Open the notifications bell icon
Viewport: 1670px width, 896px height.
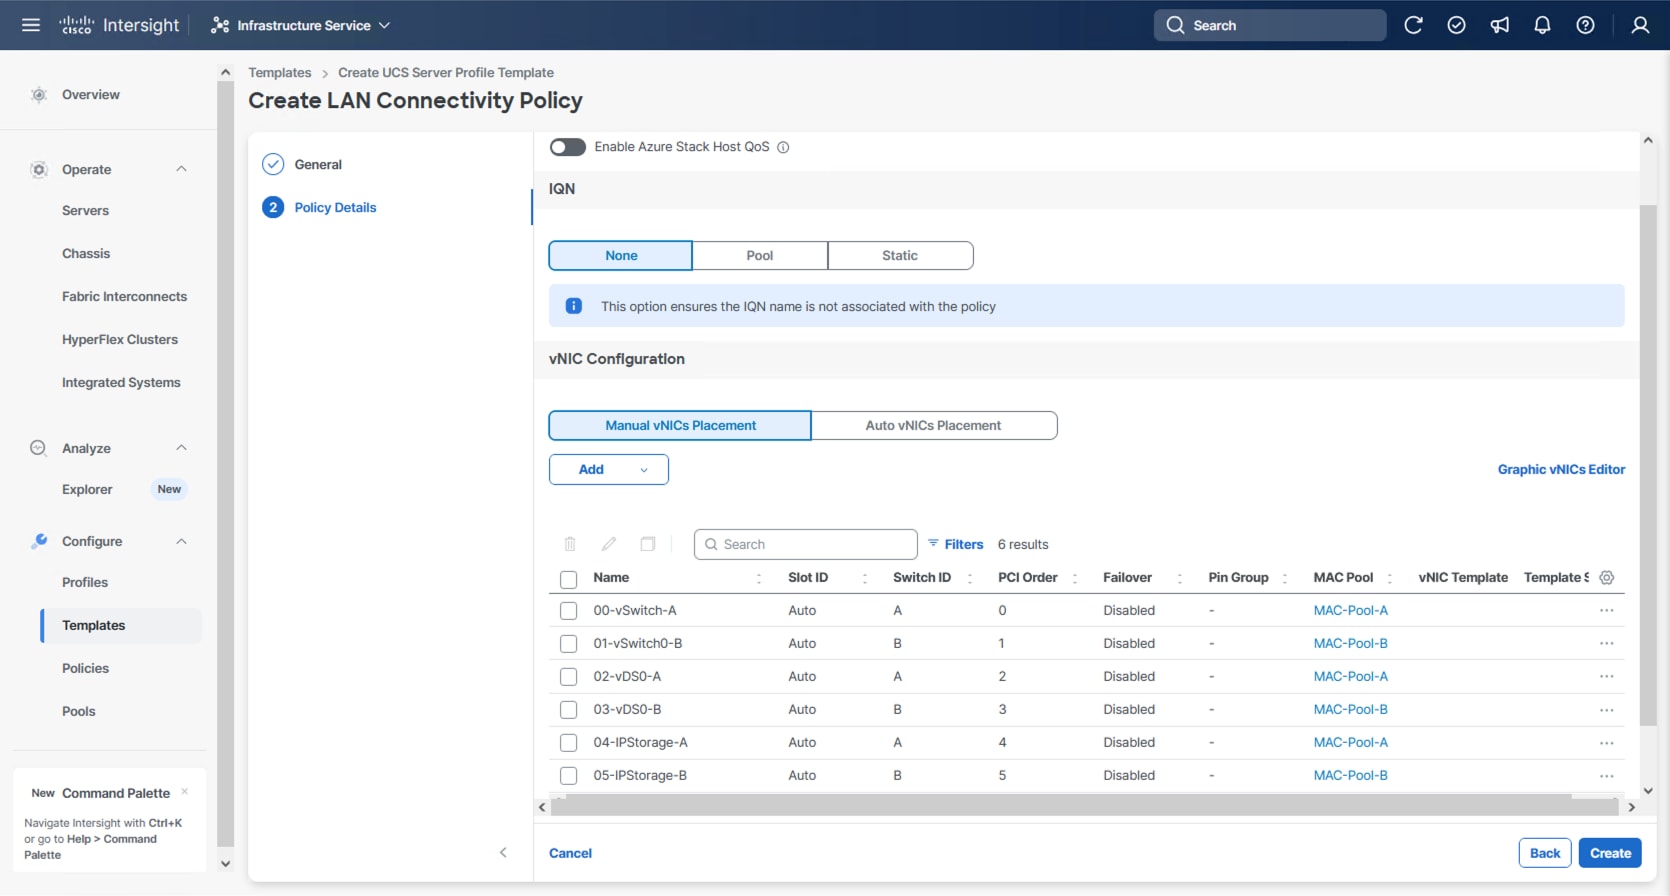click(x=1542, y=25)
